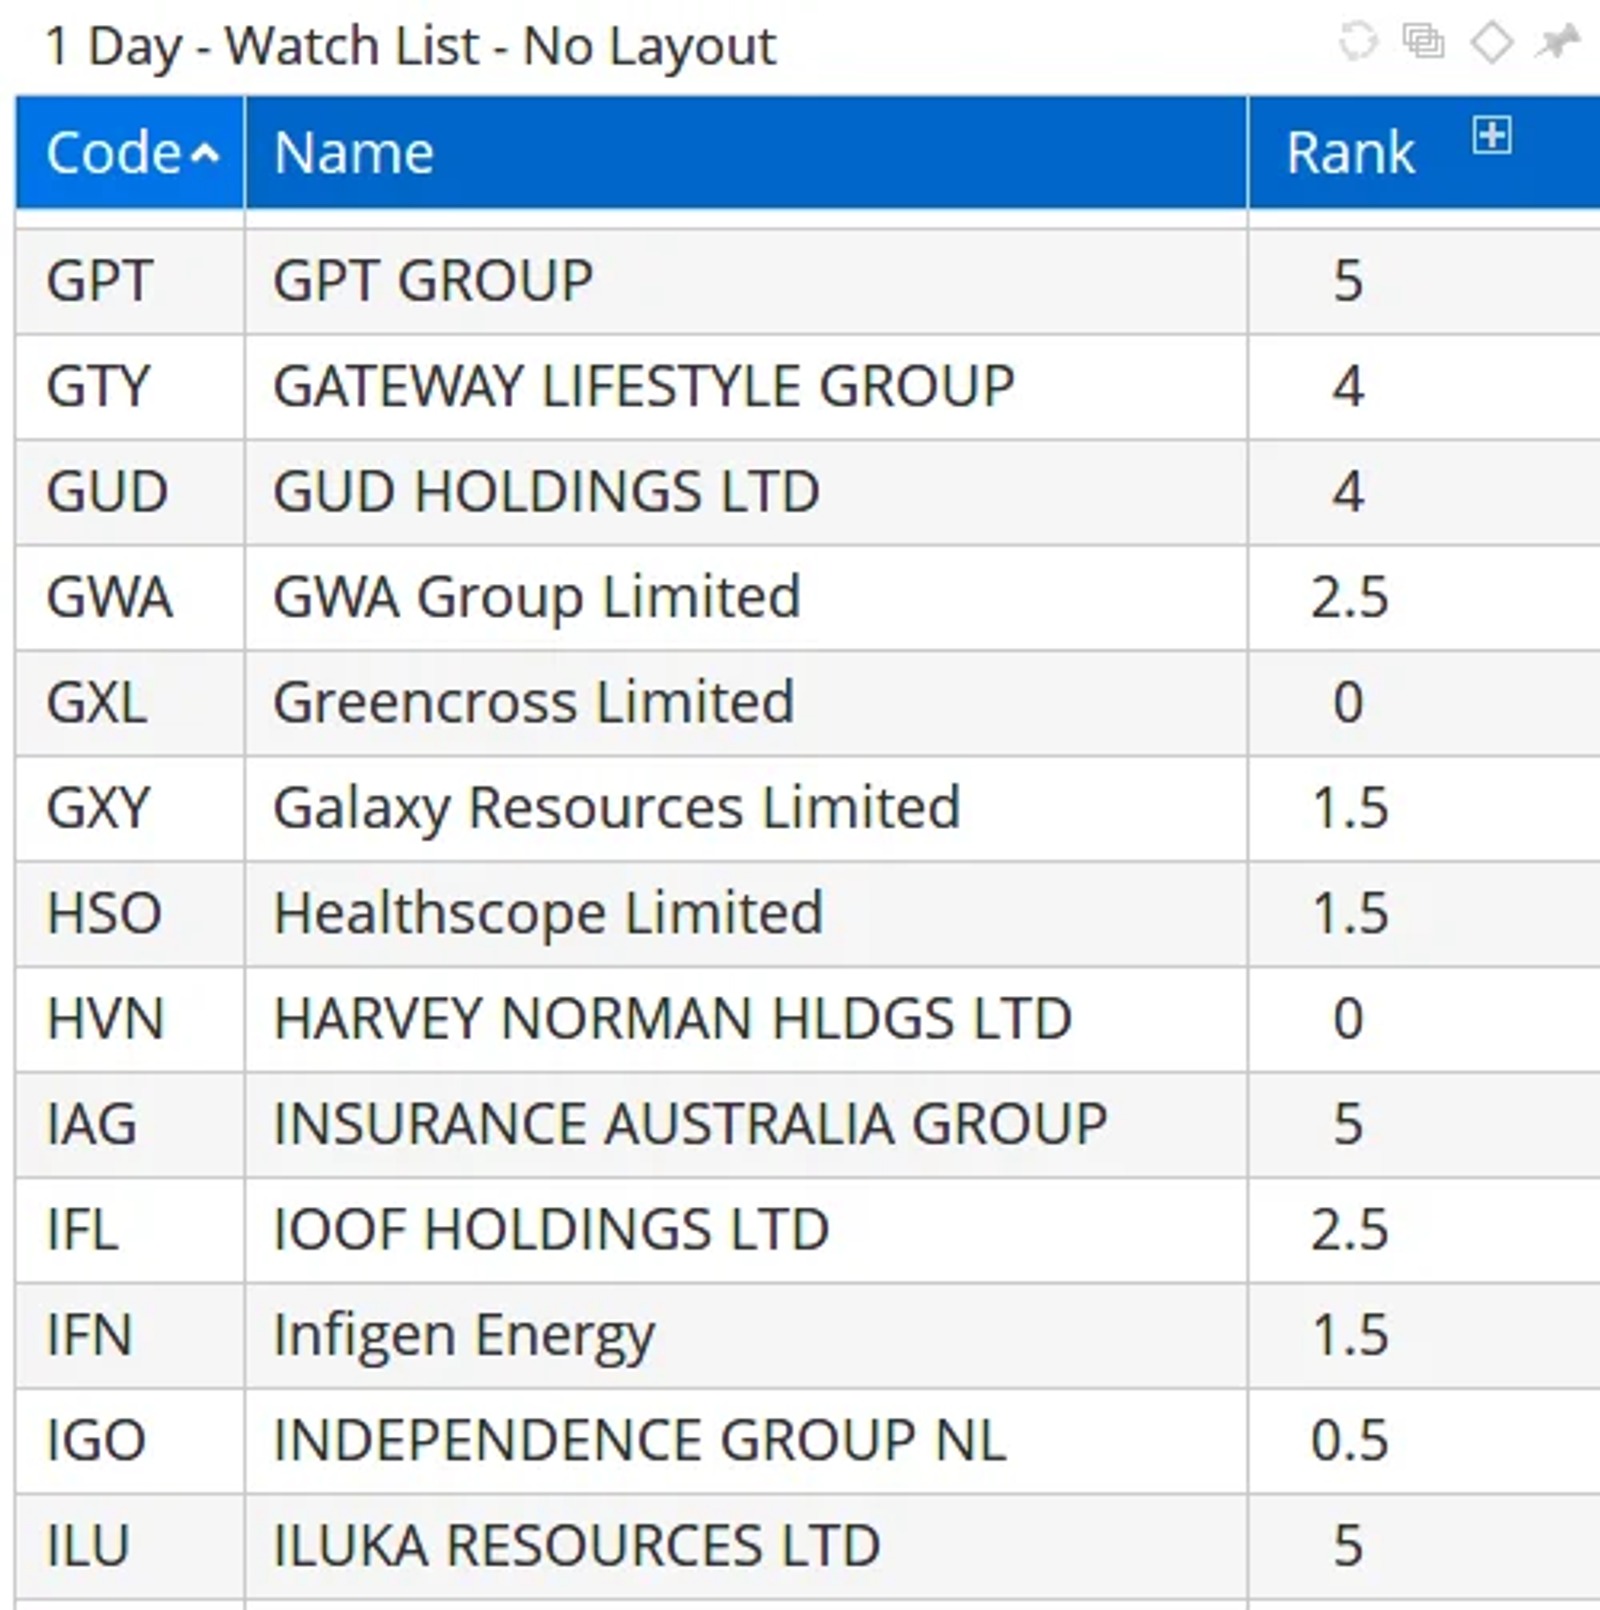Select the GUD code cell
Screen dimensions: 1600x1610
click(x=130, y=492)
